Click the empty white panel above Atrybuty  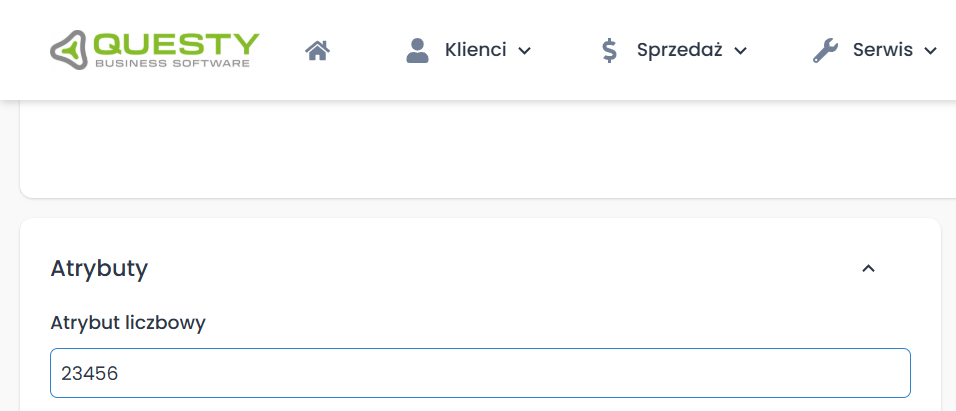click(480, 155)
